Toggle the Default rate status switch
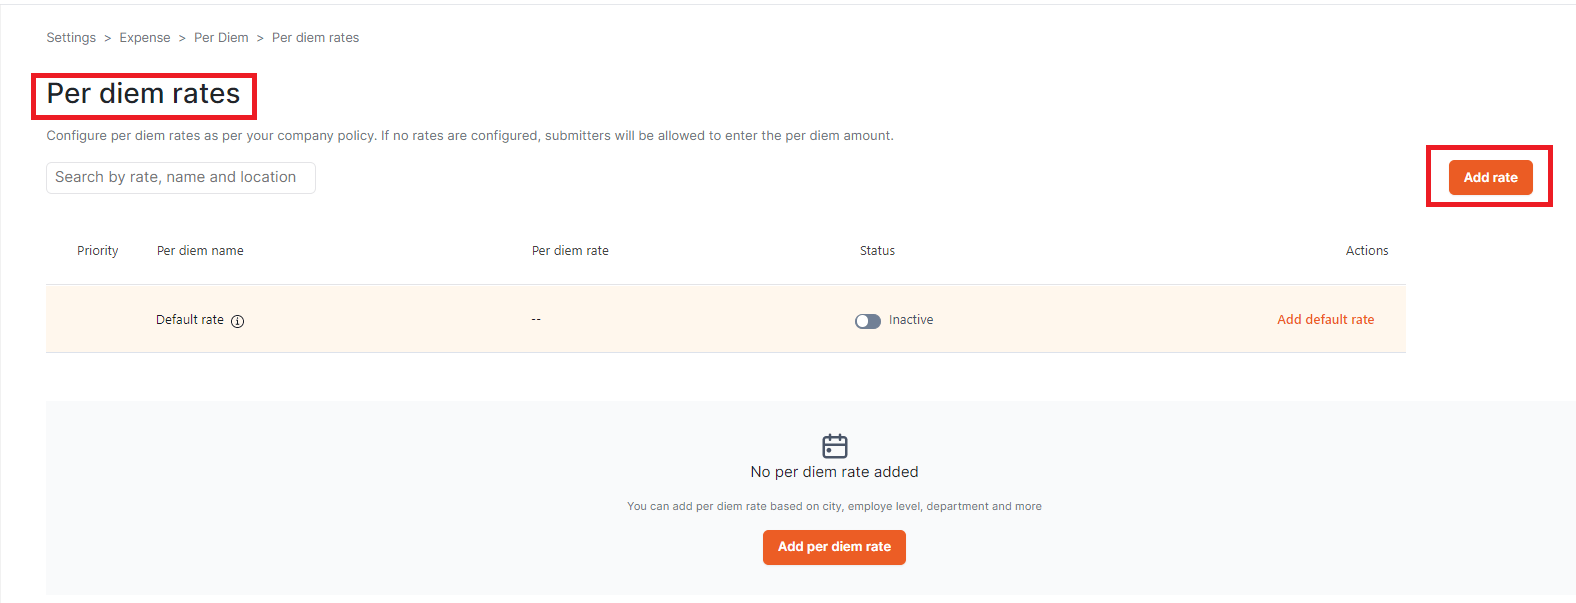1576x603 pixels. coord(868,321)
